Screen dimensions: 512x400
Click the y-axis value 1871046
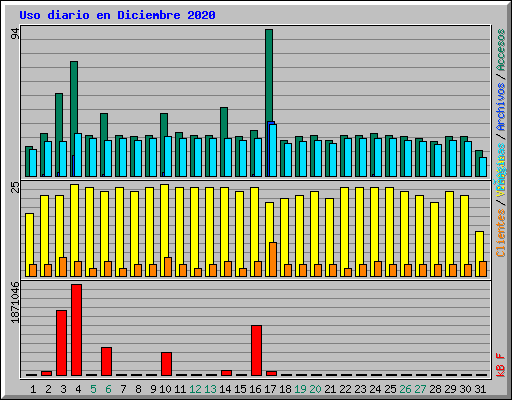pyautogui.click(x=15, y=302)
